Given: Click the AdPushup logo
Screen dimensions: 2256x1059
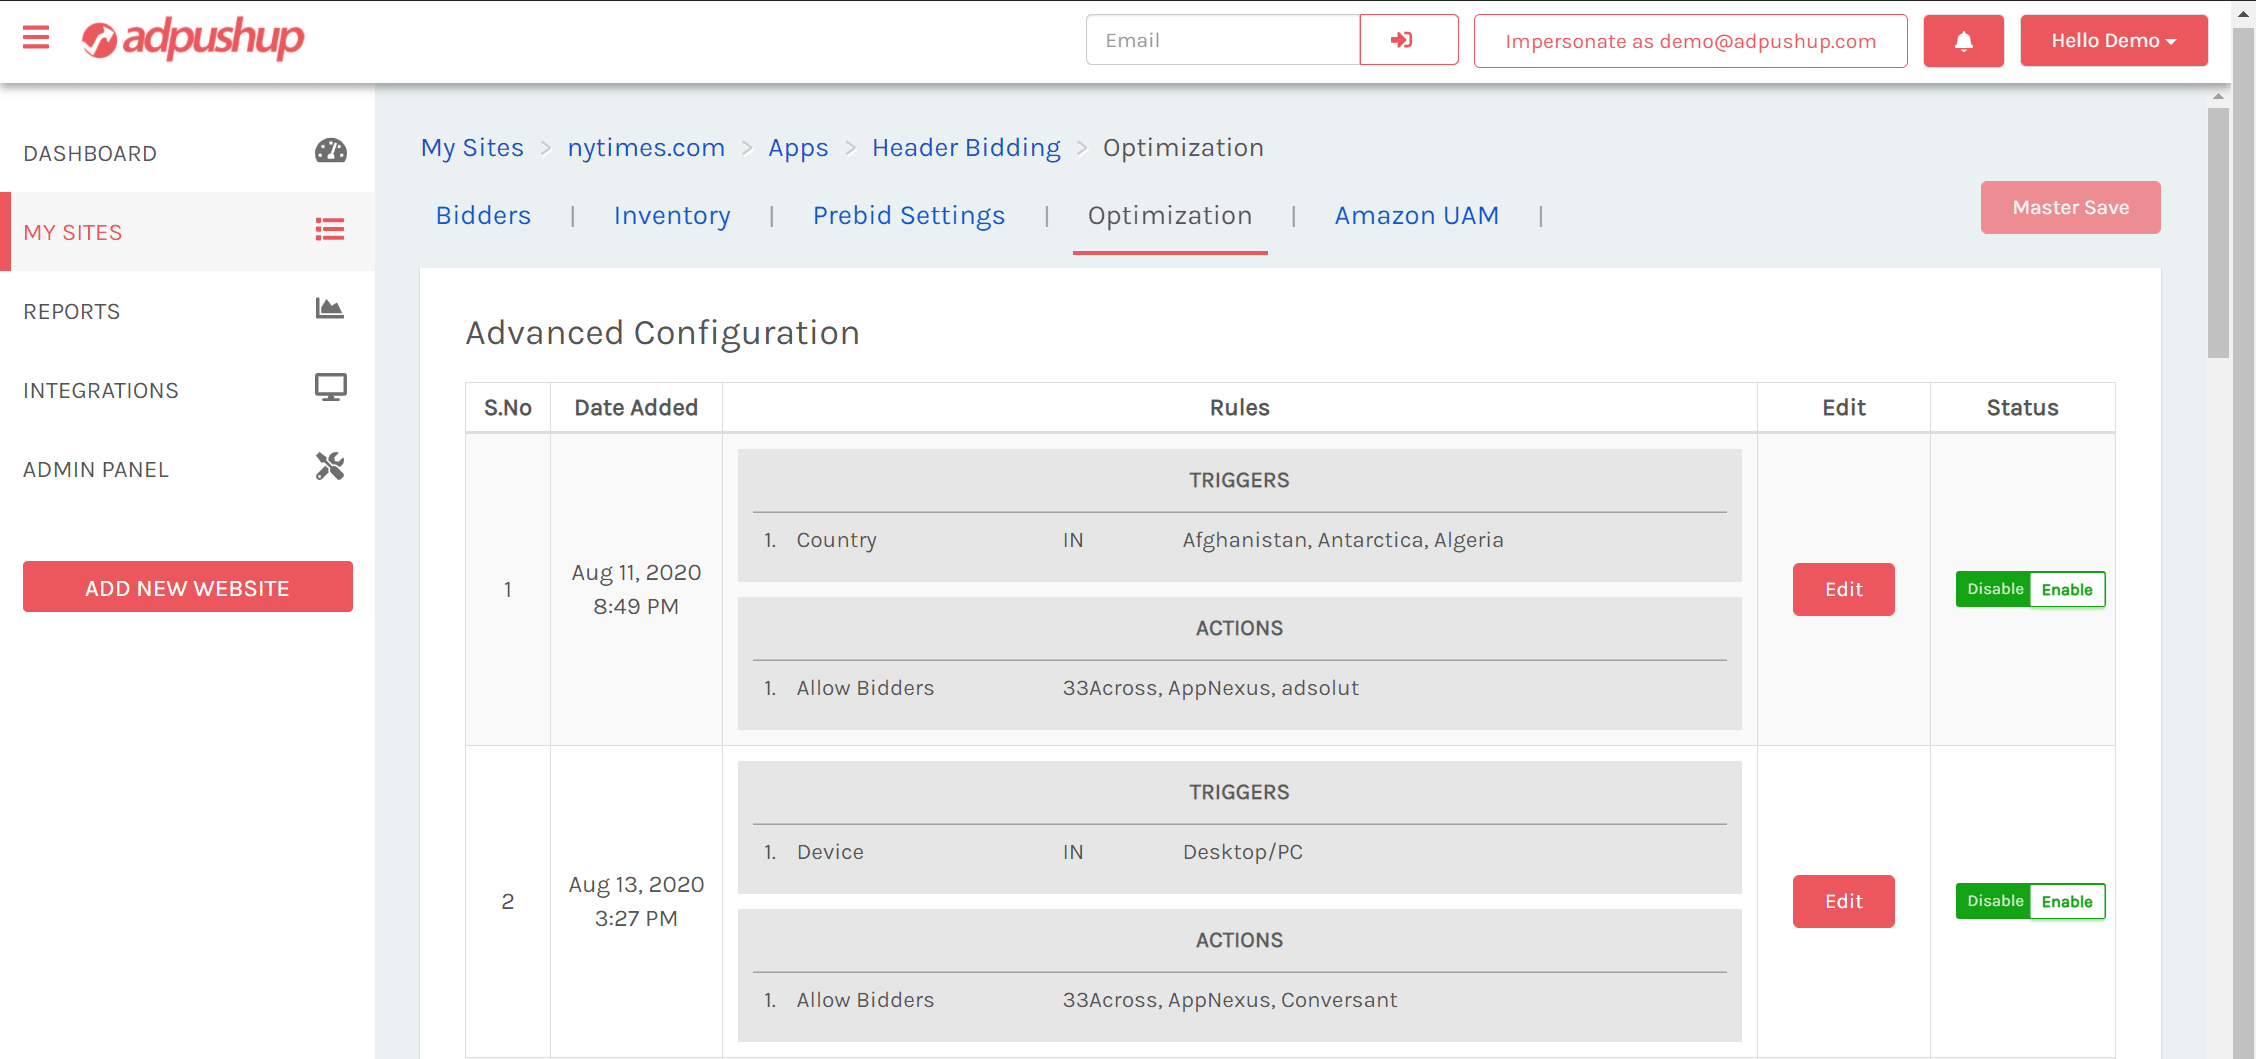Looking at the screenshot, I should coord(193,39).
